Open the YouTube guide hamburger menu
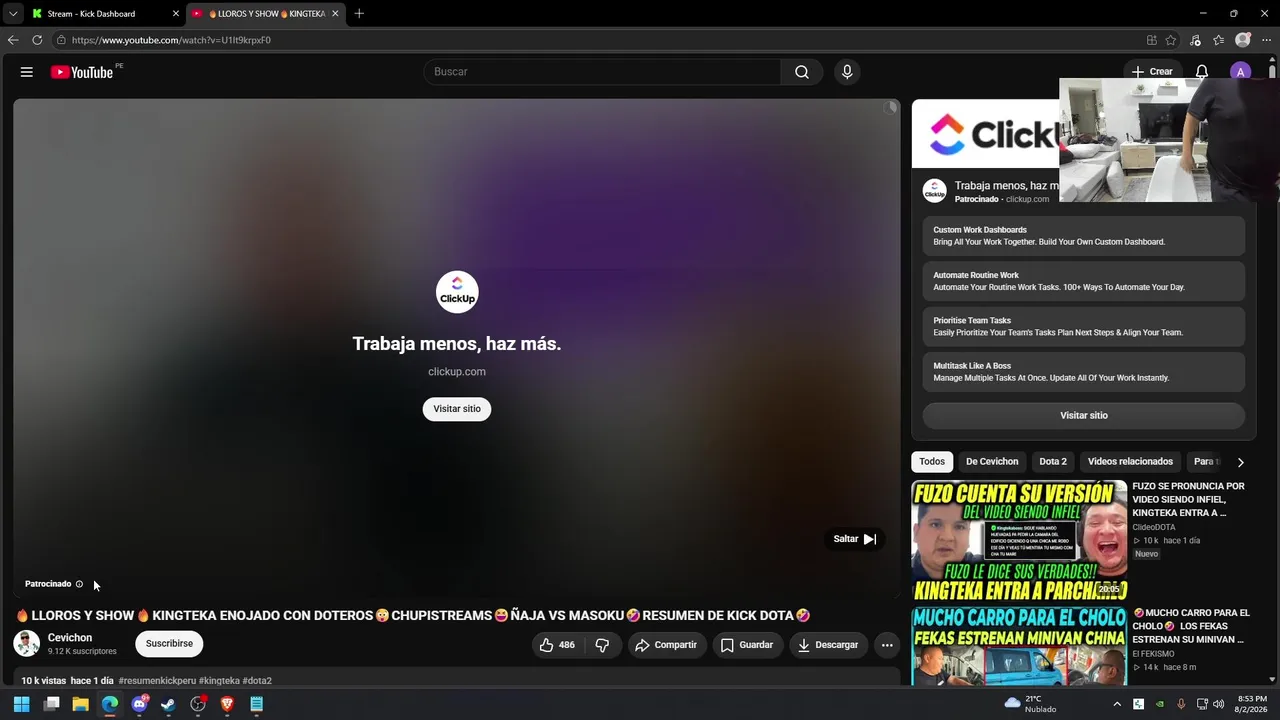Image resolution: width=1280 pixels, height=720 pixels. coord(27,72)
